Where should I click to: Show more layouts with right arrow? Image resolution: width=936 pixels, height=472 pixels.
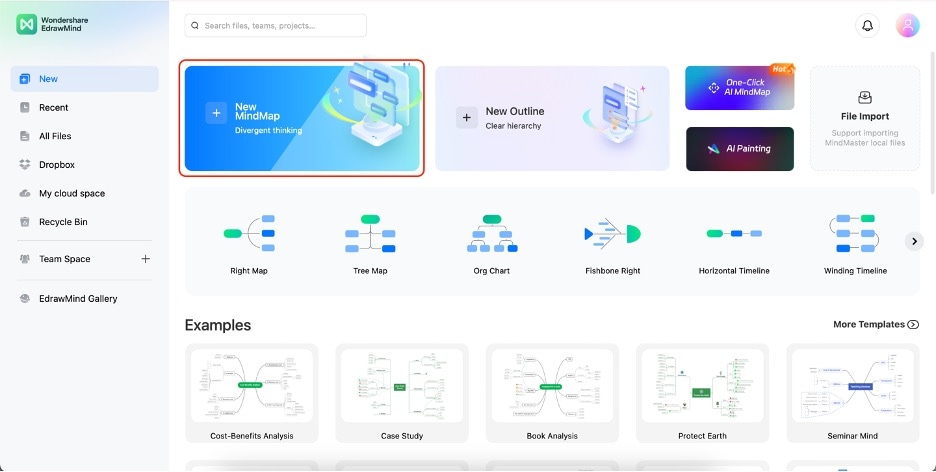click(x=914, y=241)
